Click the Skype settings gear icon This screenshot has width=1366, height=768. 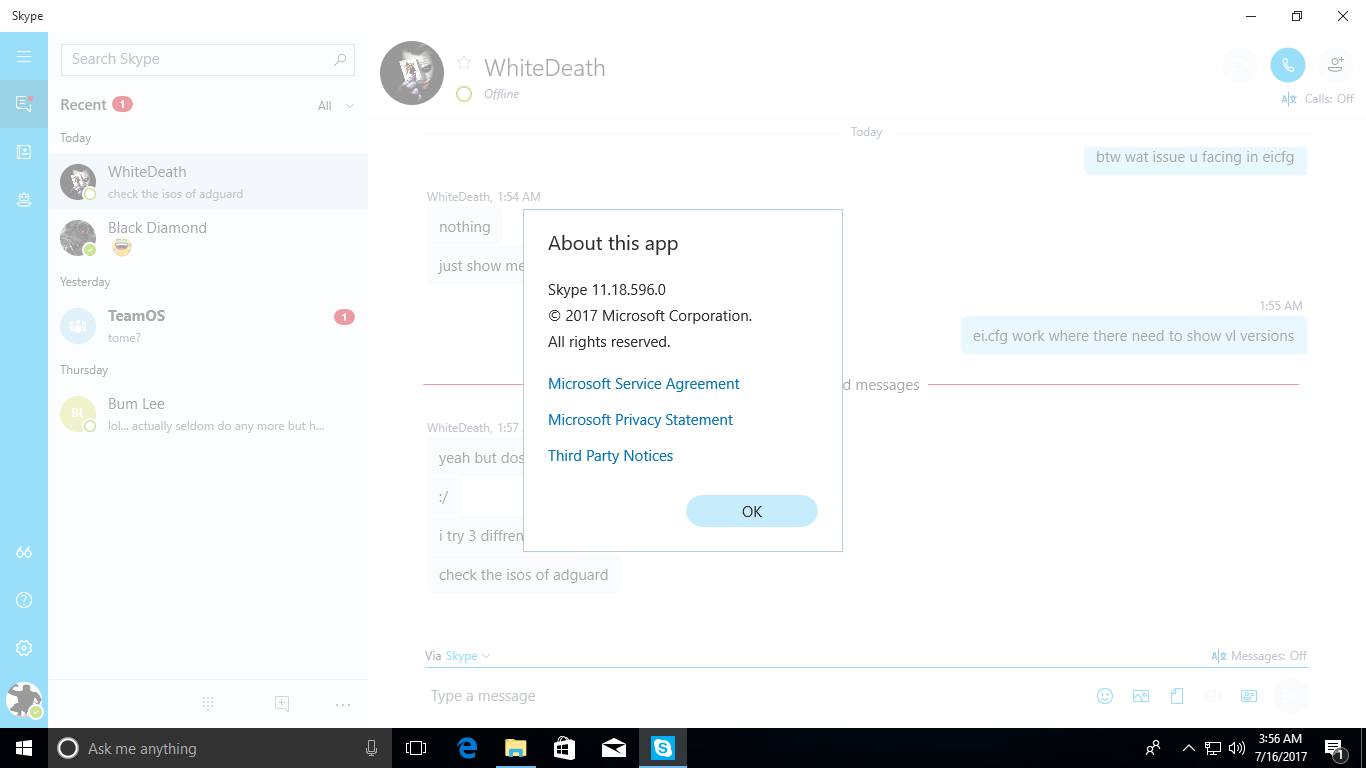pyautogui.click(x=24, y=648)
